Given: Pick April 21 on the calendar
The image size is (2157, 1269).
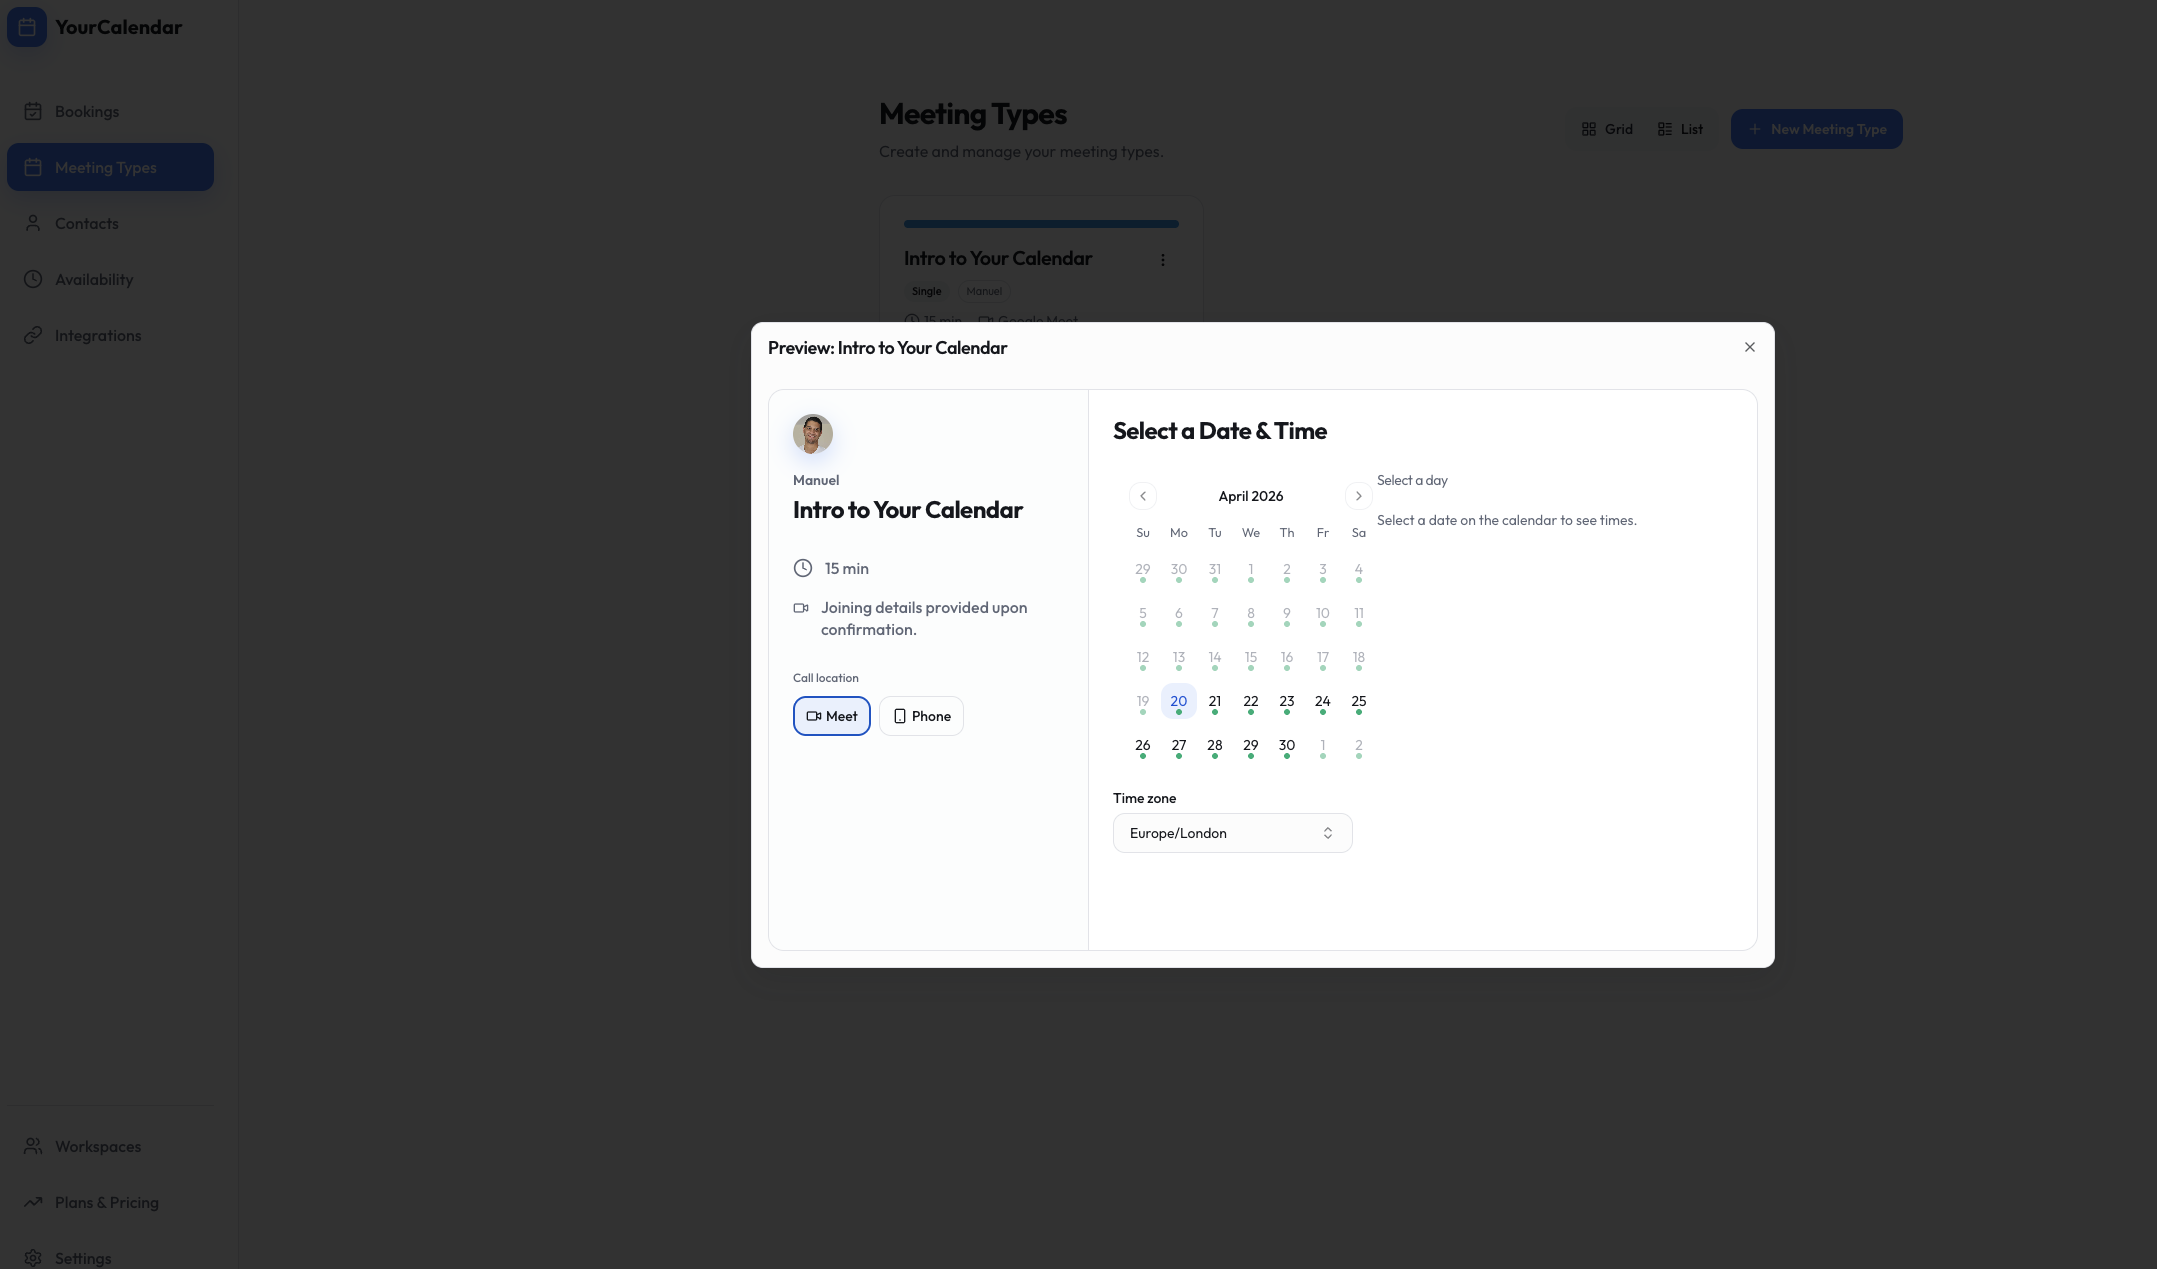Looking at the screenshot, I should click(x=1215, y=702).
